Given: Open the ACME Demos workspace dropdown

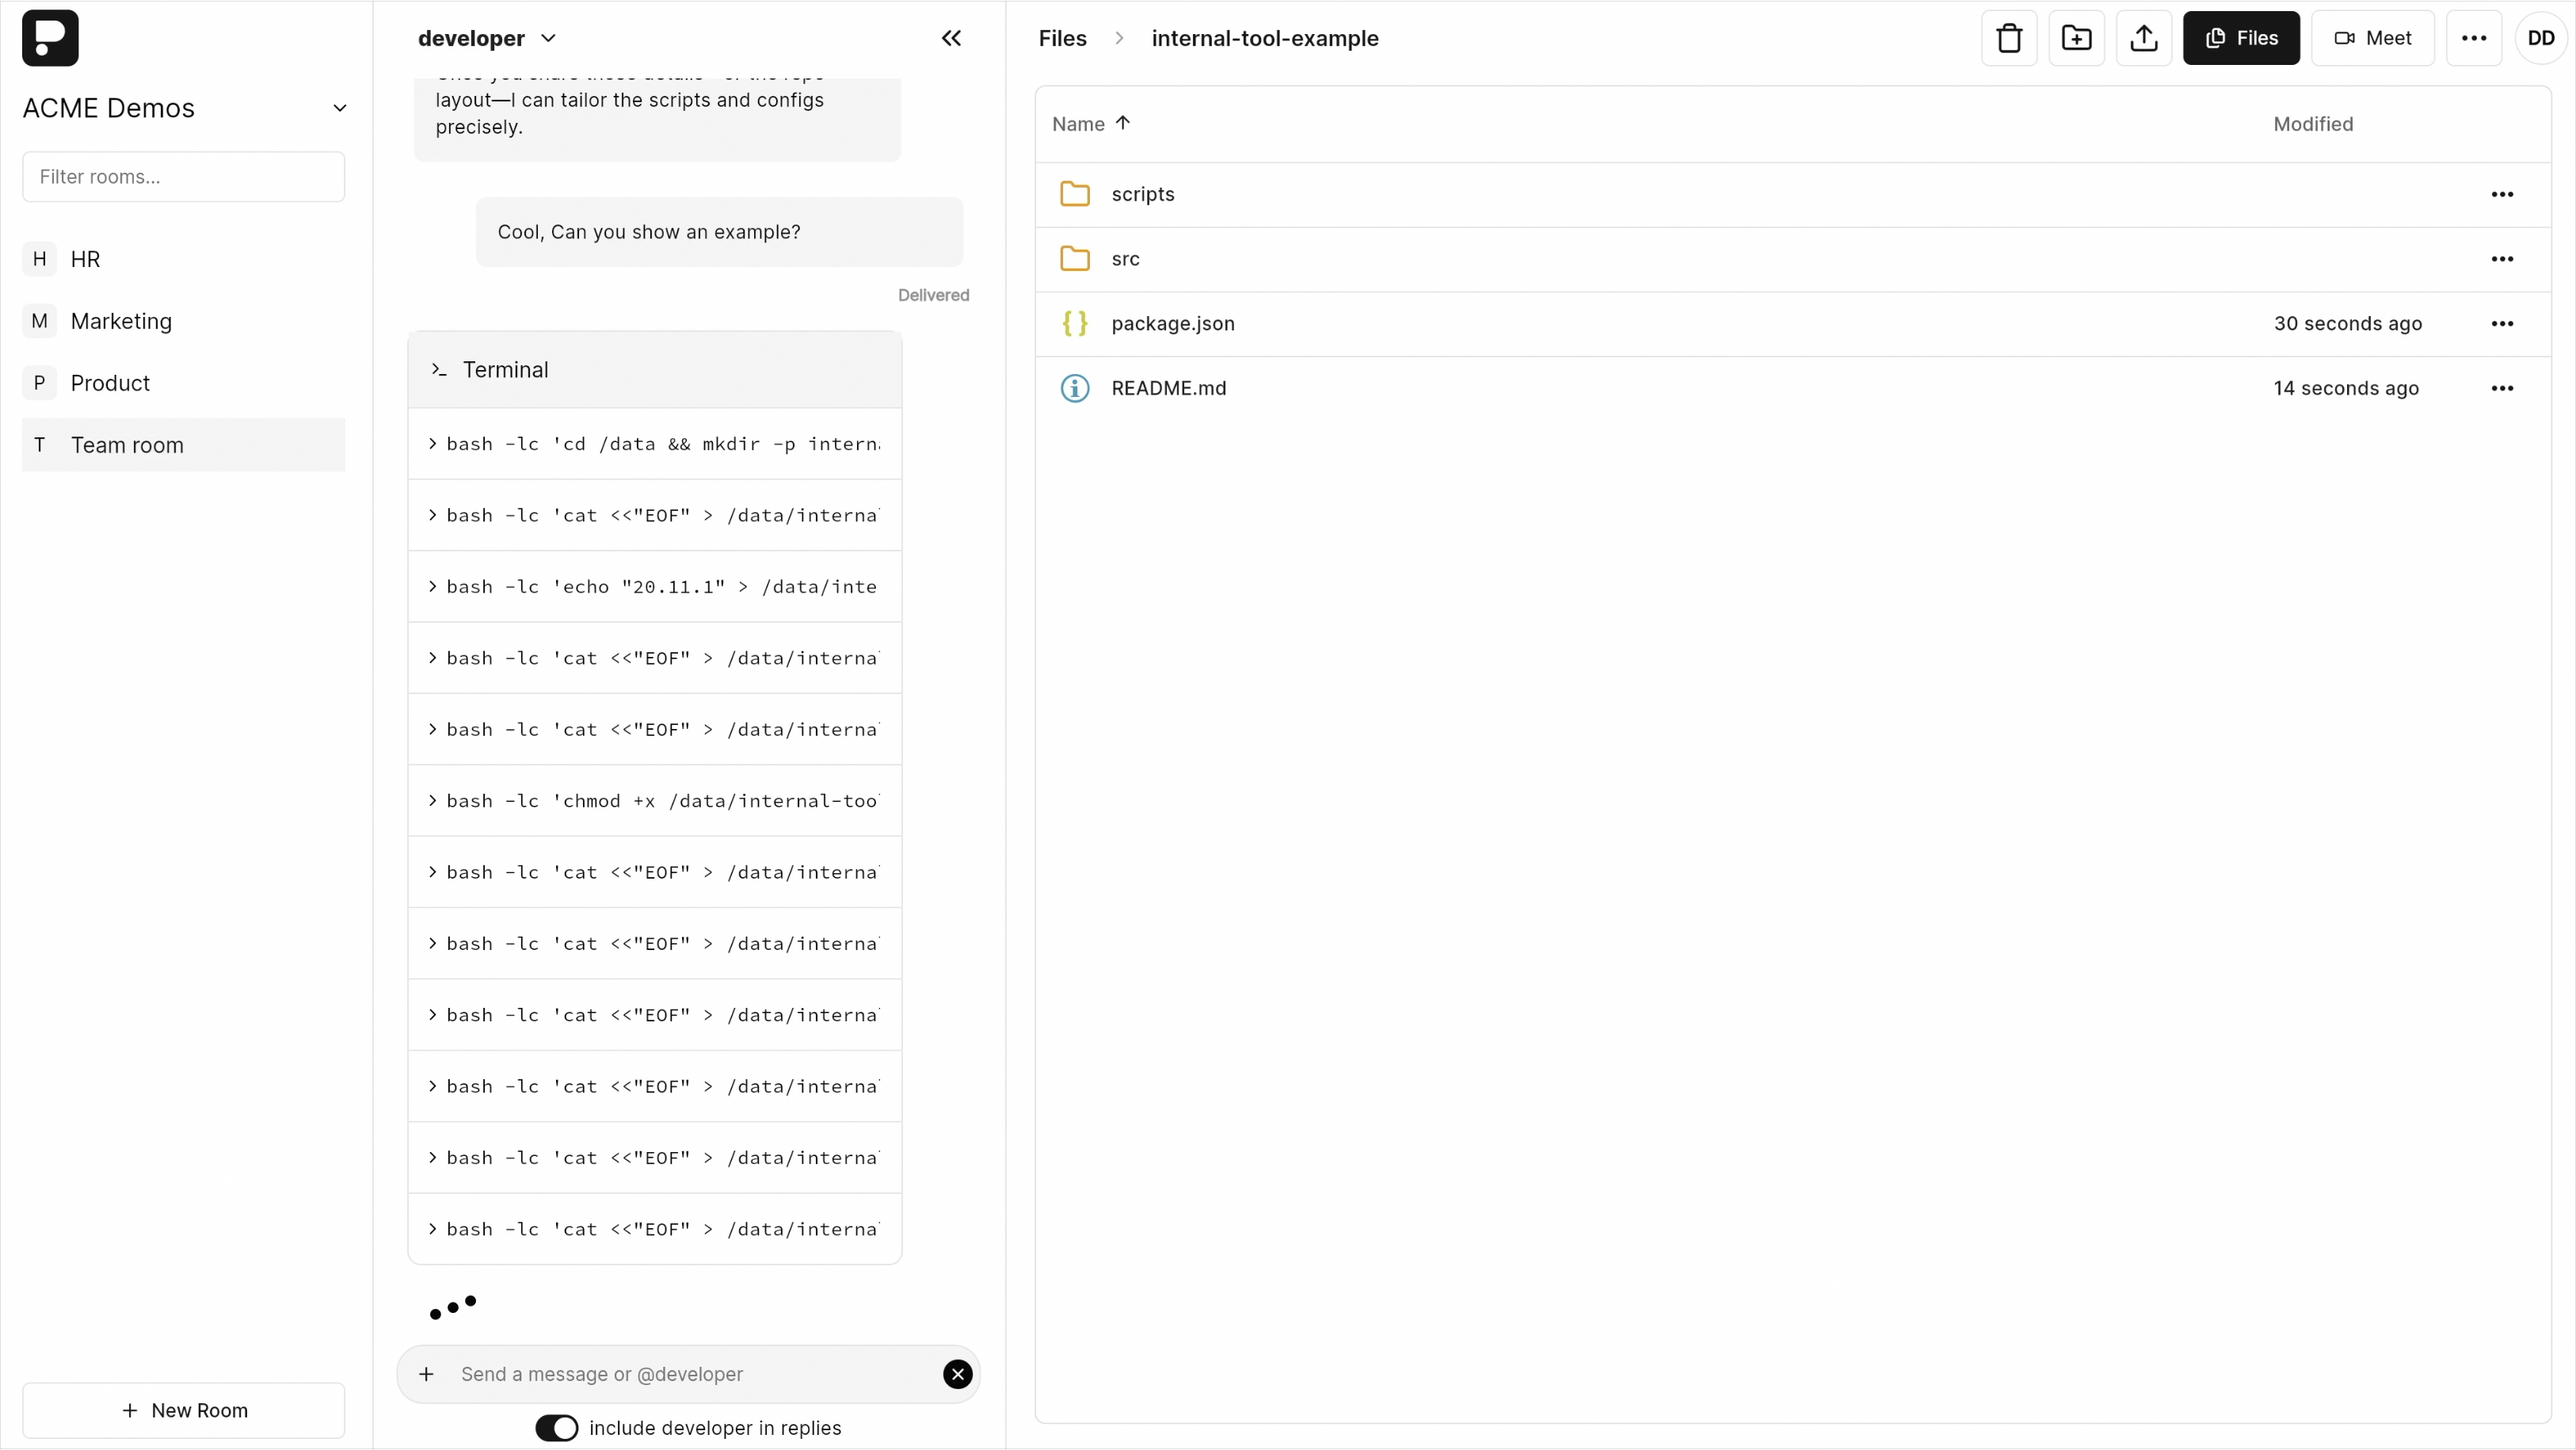Looking at the screenshot, I should tap(339, 108).
